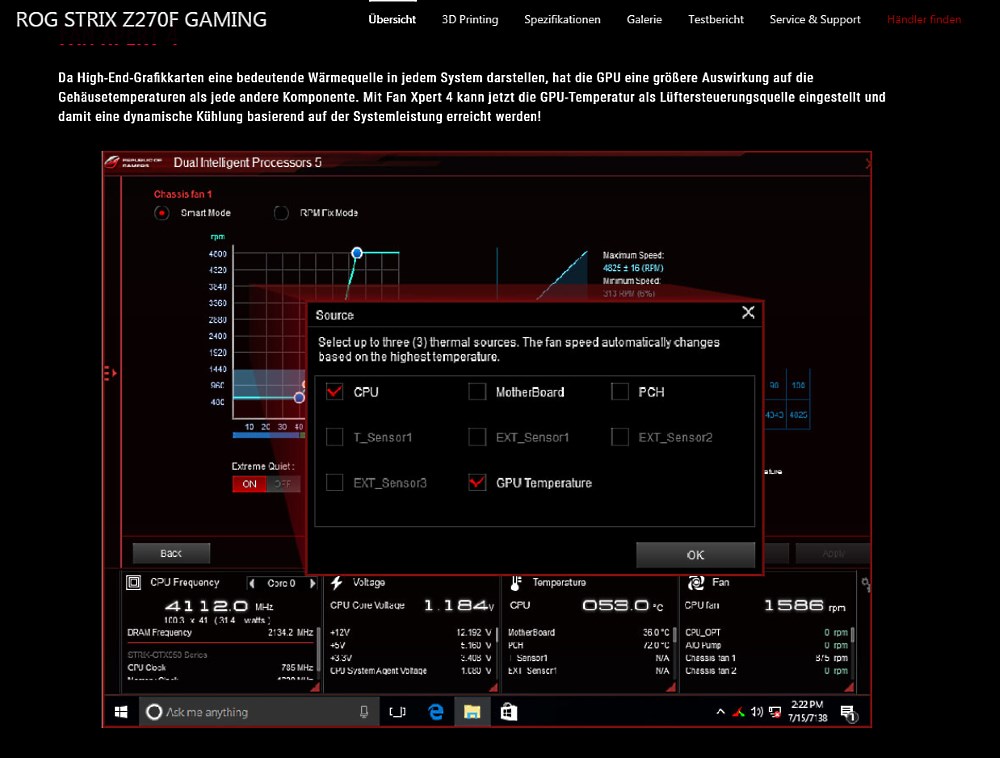Expand the Voltage panel corner triangle
The height and width of the screenshot is (758, 1000).
pos(493,687)
